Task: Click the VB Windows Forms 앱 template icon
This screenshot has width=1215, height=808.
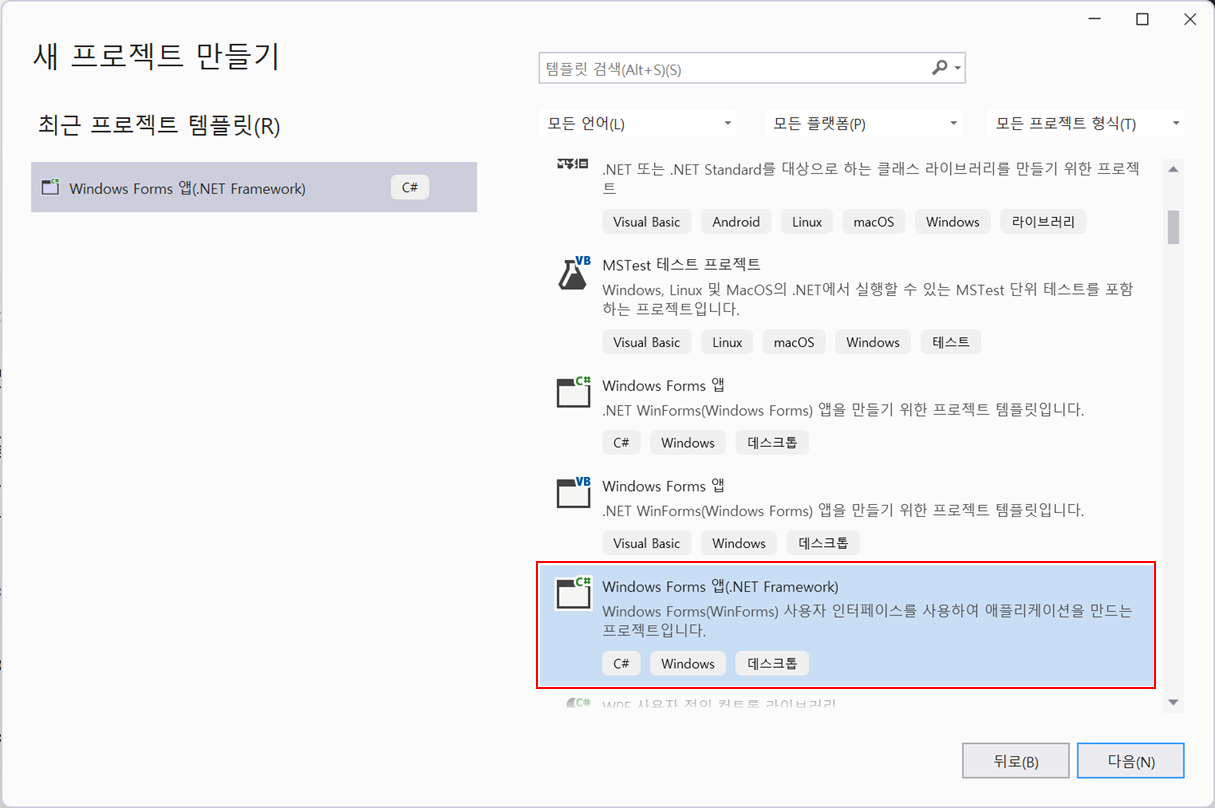Action: click(x=573, y=492)
